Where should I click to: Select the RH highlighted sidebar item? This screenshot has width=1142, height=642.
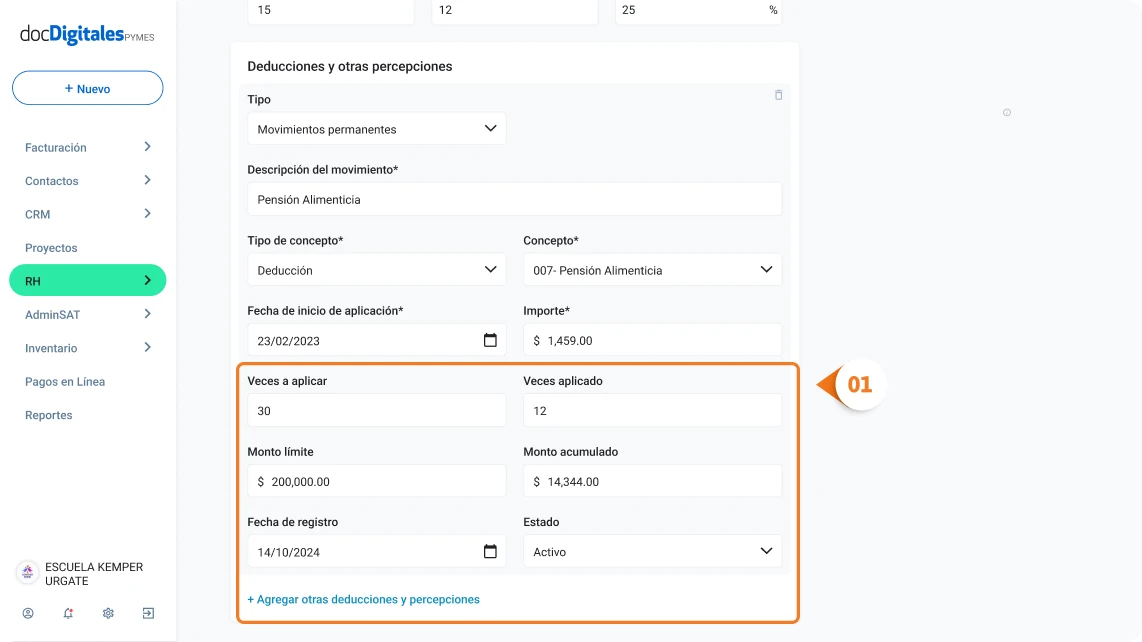click(x=87, y=281)
